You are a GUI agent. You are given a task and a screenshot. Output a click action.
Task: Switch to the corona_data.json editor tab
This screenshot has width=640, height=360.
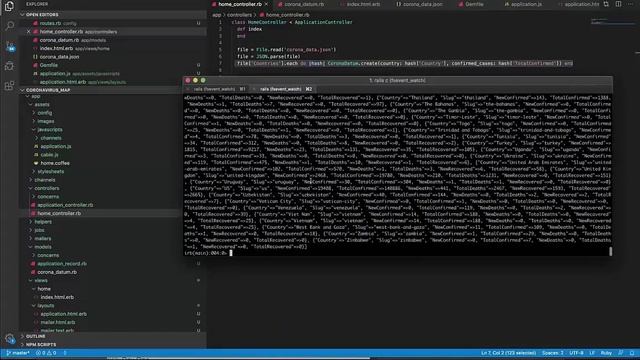coord(422,4)
